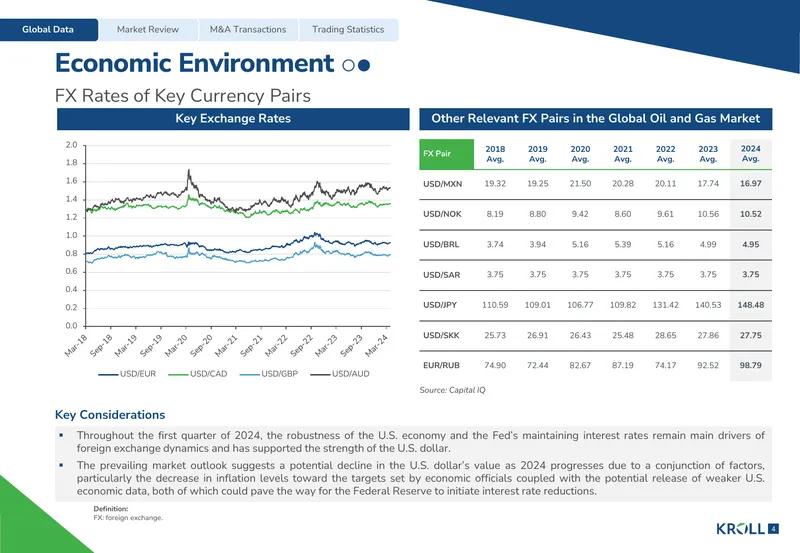Screen dimensions: 800x553
Task: Click the FX Pair column header
Action: tap(446, 154)
